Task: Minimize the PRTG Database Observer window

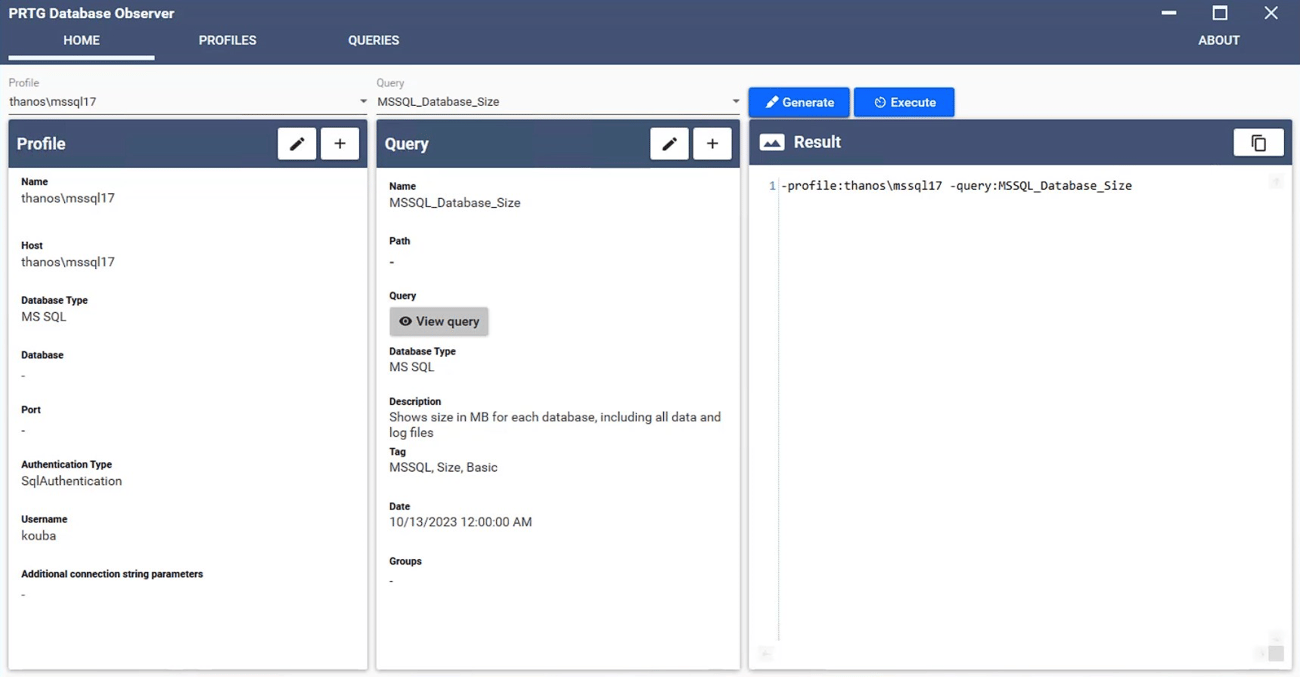Action: pyautogui.click(x=1168, y=13)
